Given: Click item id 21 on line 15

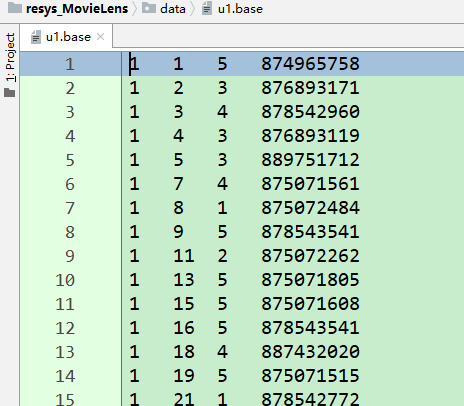Looking at the screenshot, I should [x=184, y=399].
